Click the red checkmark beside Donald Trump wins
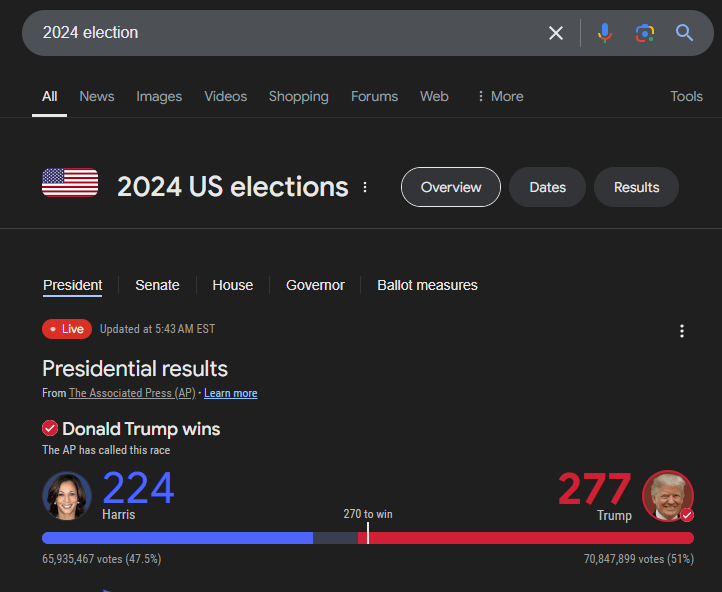Screen dimensions: 722x592 50,428
